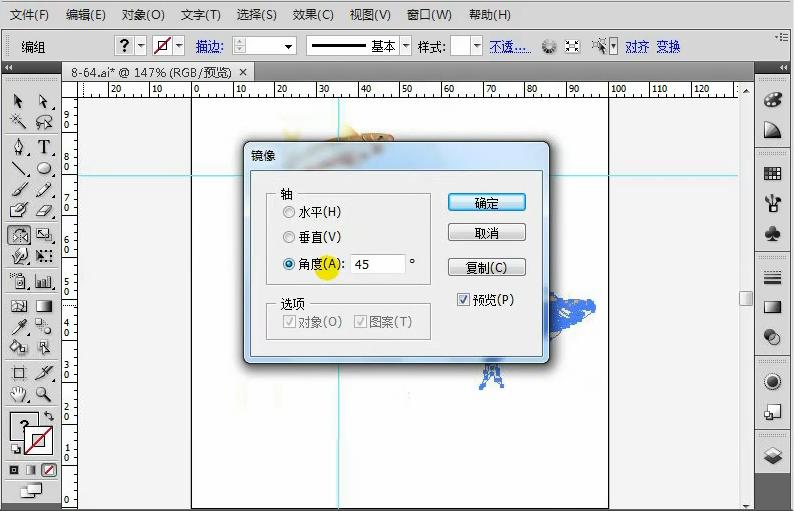The width and height of the screenshot is (794, 511).
Task: Toggle the 对象(O) checkbox
Action: click(x=289, y=322)
